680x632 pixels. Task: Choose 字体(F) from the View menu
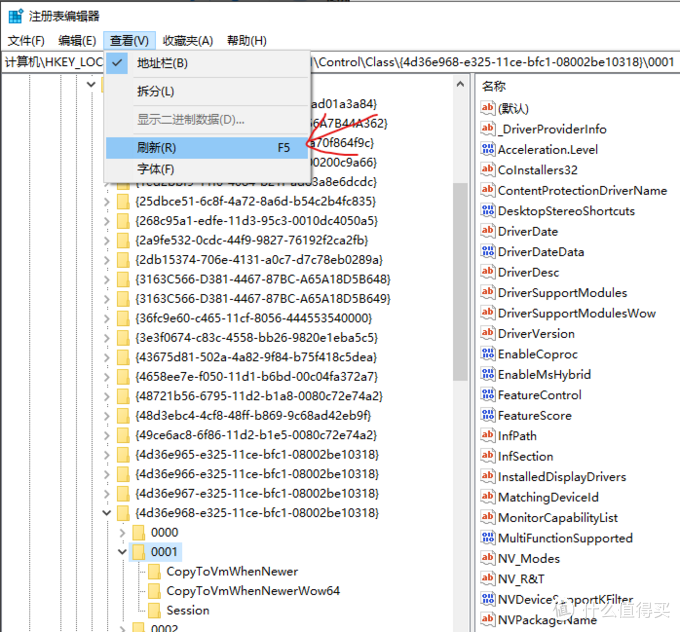207,169
